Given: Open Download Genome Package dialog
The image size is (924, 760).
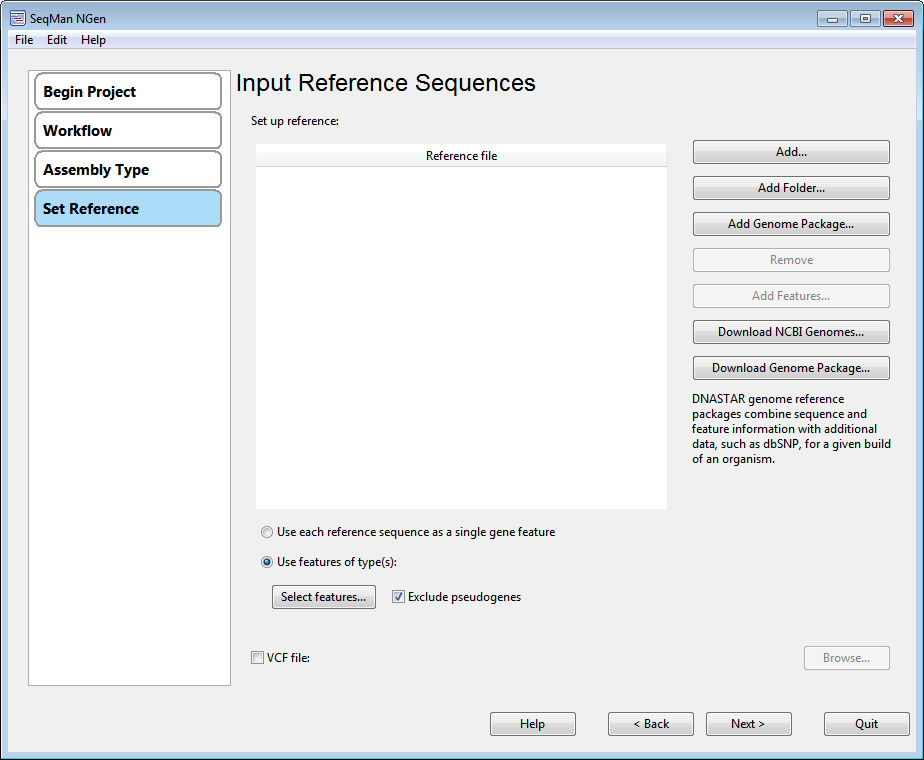Looking at the screenshot, I should pos(791,368).
